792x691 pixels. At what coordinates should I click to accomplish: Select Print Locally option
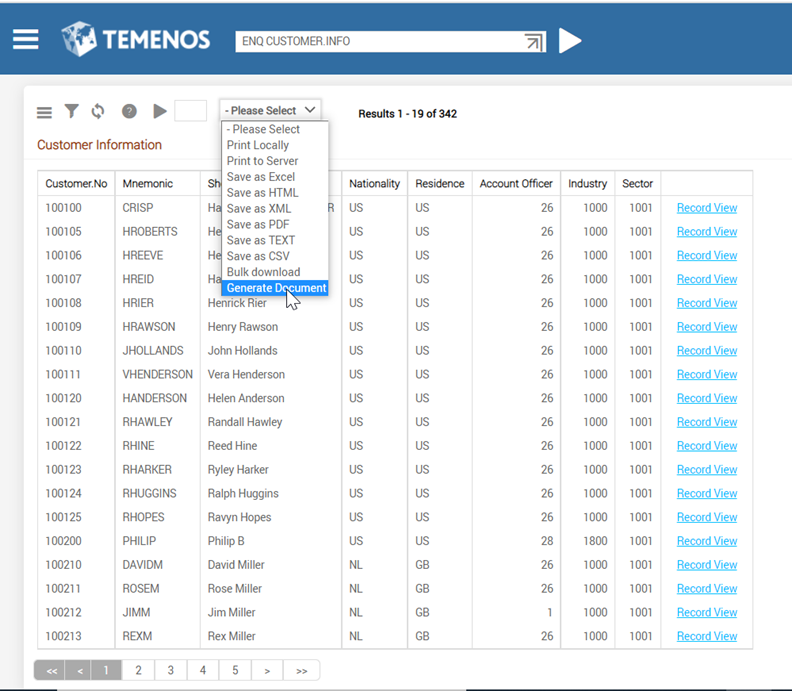tap(258, 145)
